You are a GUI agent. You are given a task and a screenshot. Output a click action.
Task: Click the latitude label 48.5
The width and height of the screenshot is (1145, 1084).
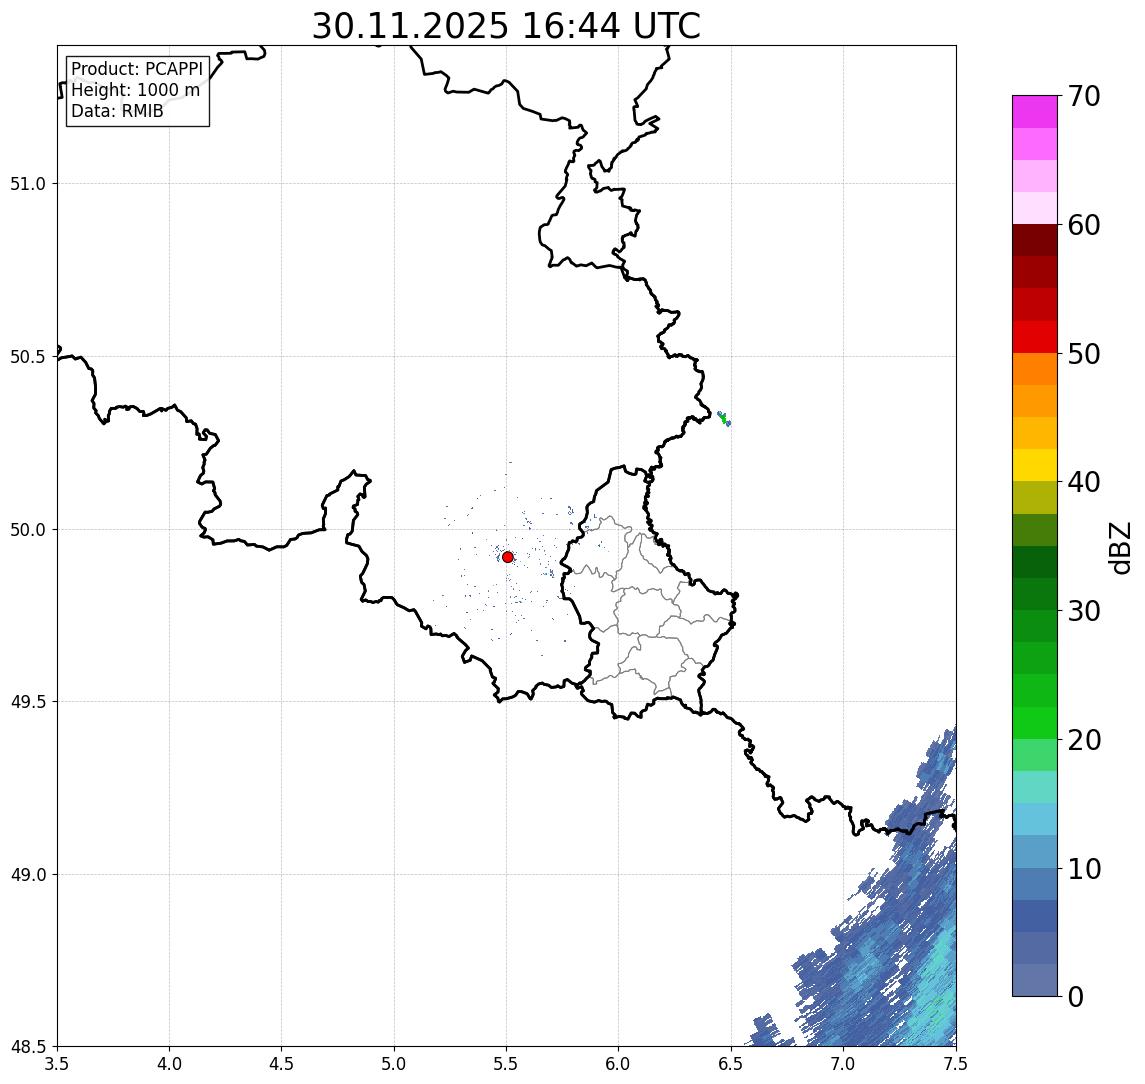28,1047
